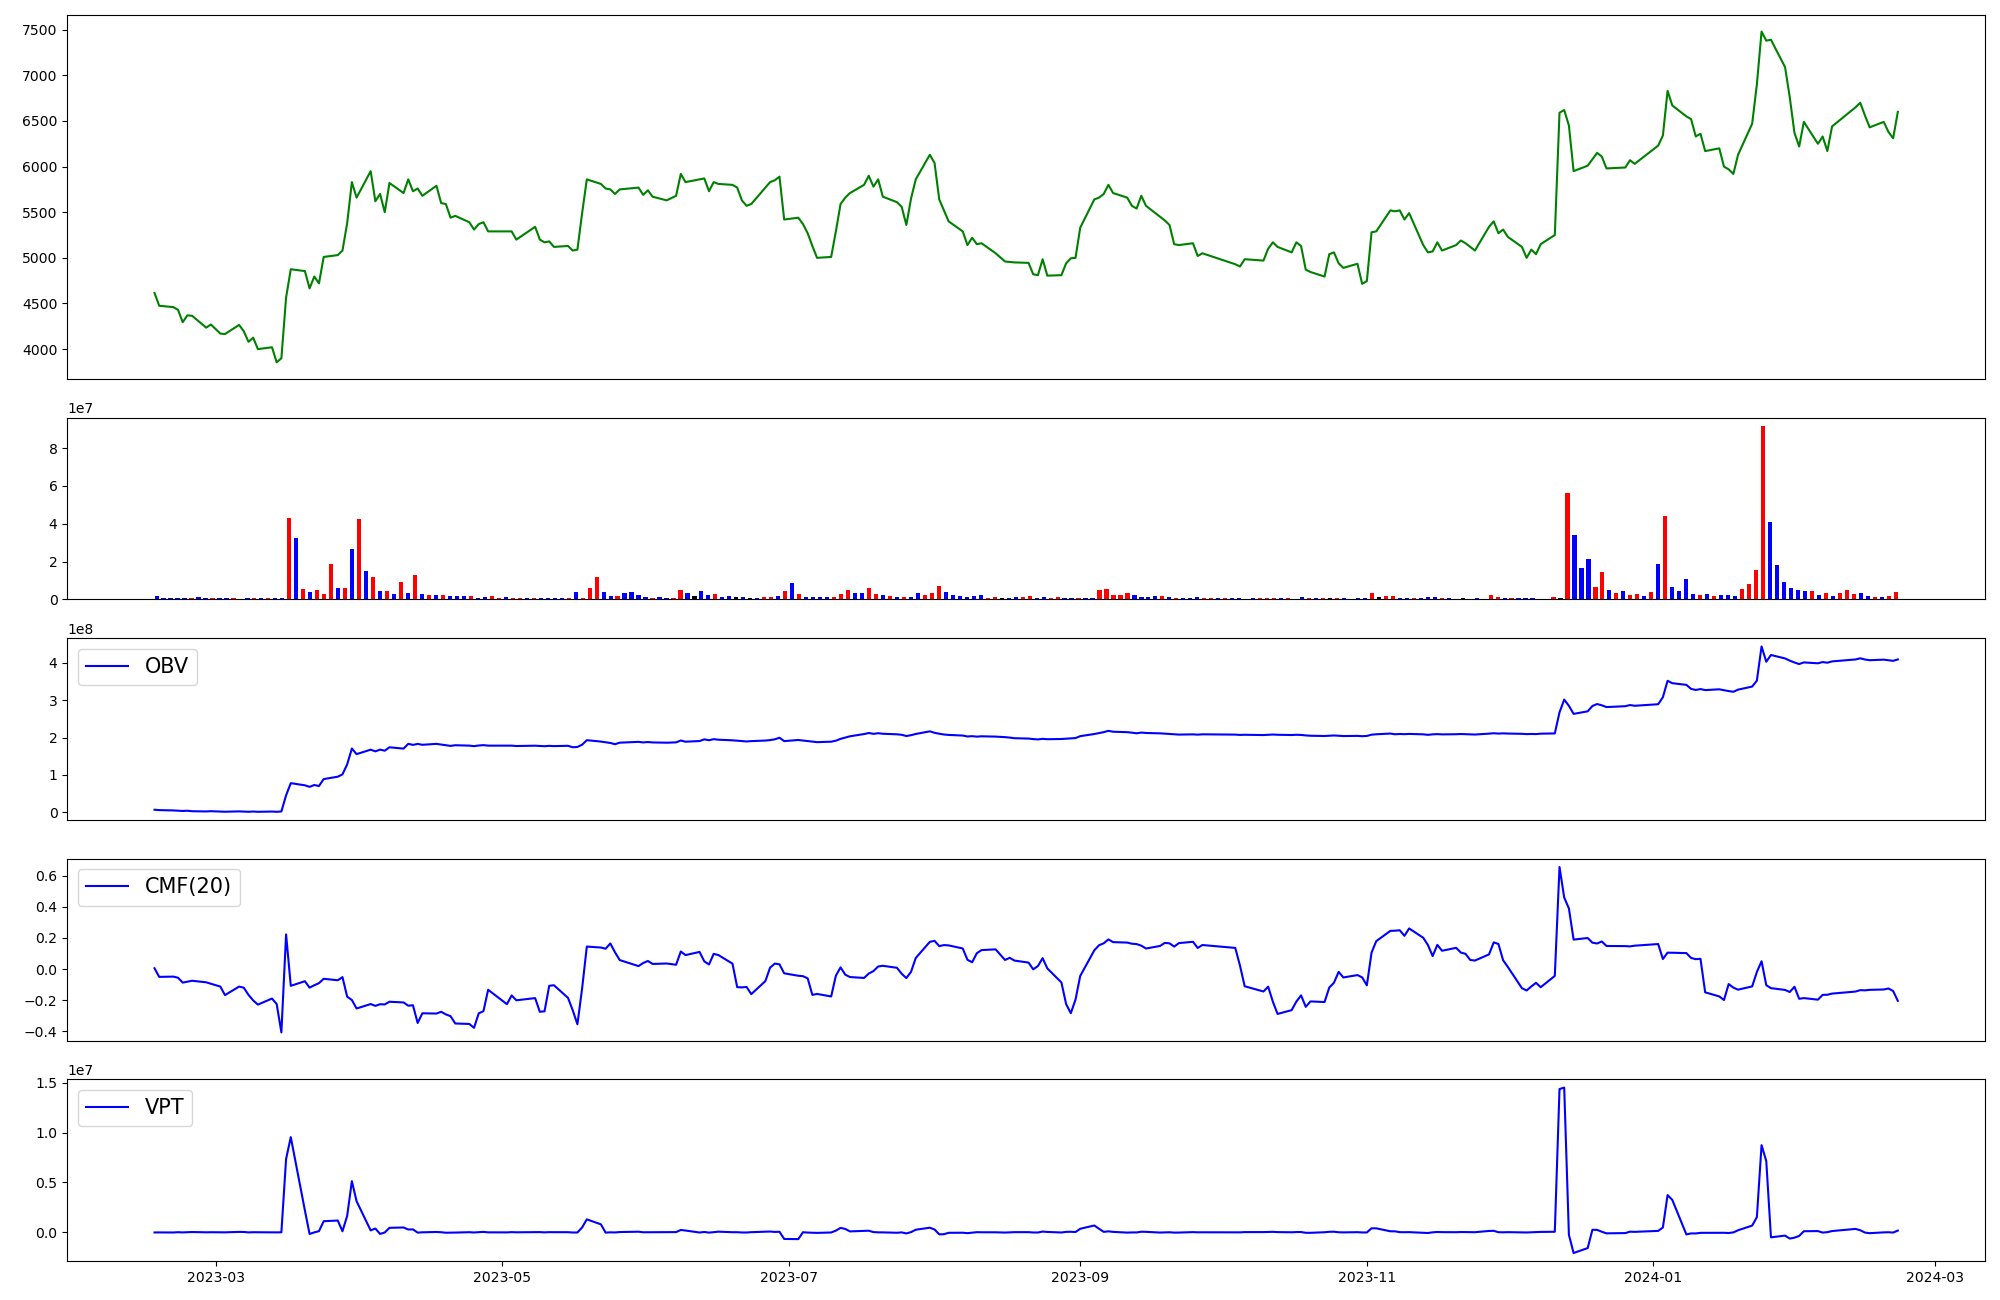Click the 7500 tick label on price axis
Screen dimensions: 2000x1300
pos(38,30)
